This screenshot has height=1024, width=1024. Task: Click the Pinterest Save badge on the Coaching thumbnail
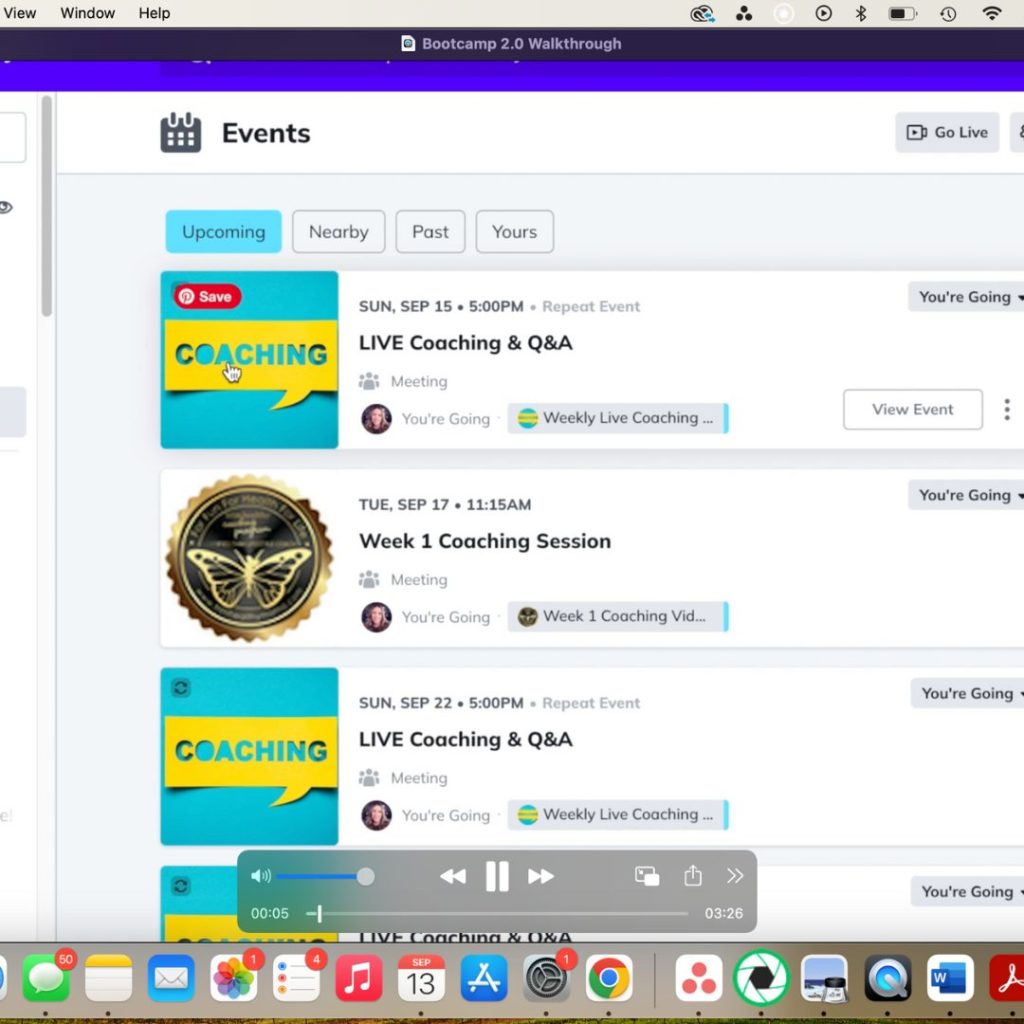pyautogui.click(x=208, y=297)
